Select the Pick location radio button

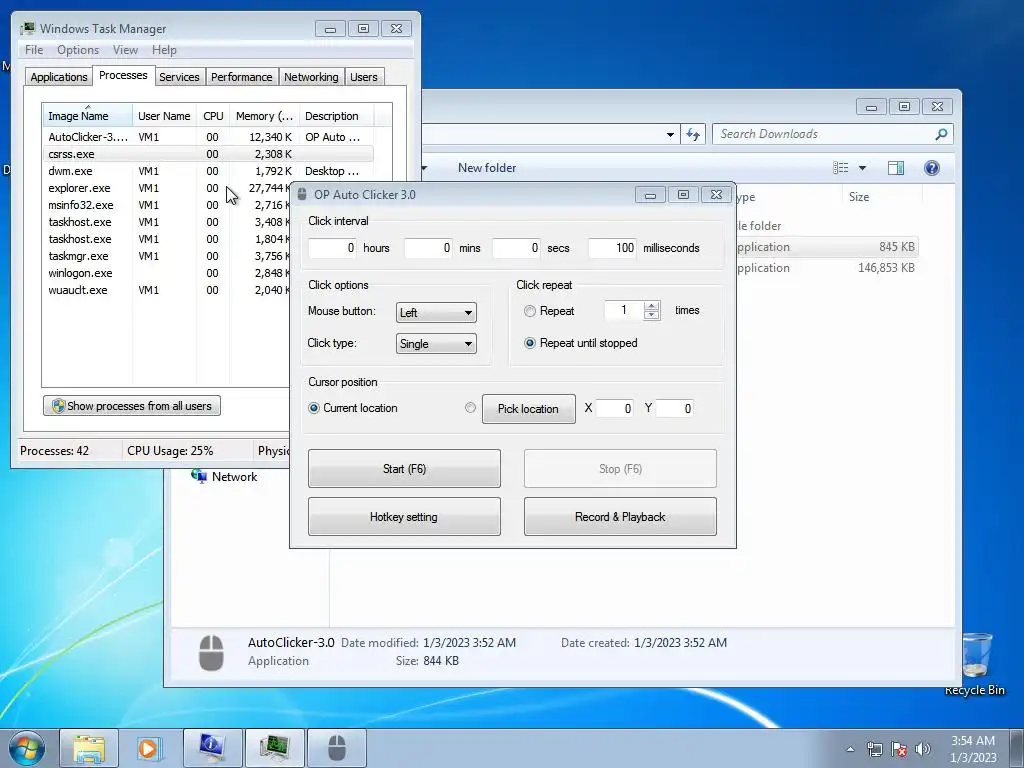(470, 408)
